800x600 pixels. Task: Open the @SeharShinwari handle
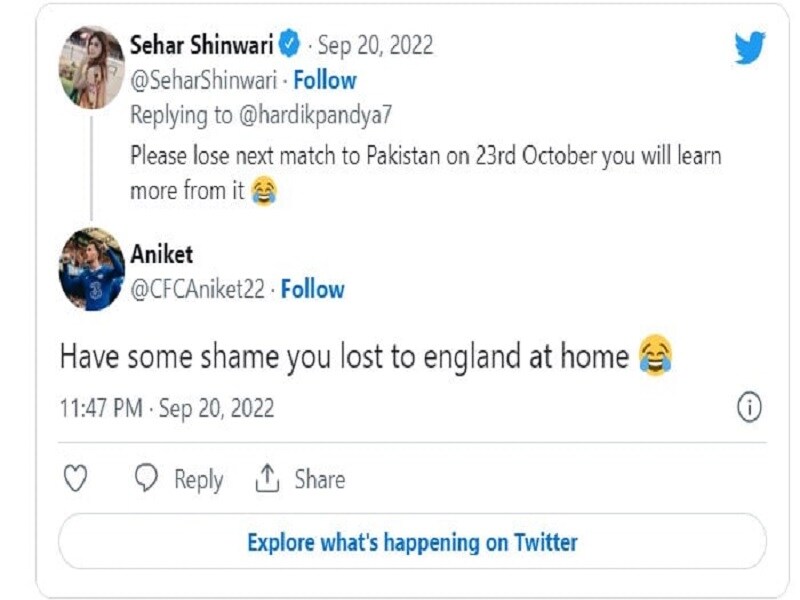click(204, 81)
